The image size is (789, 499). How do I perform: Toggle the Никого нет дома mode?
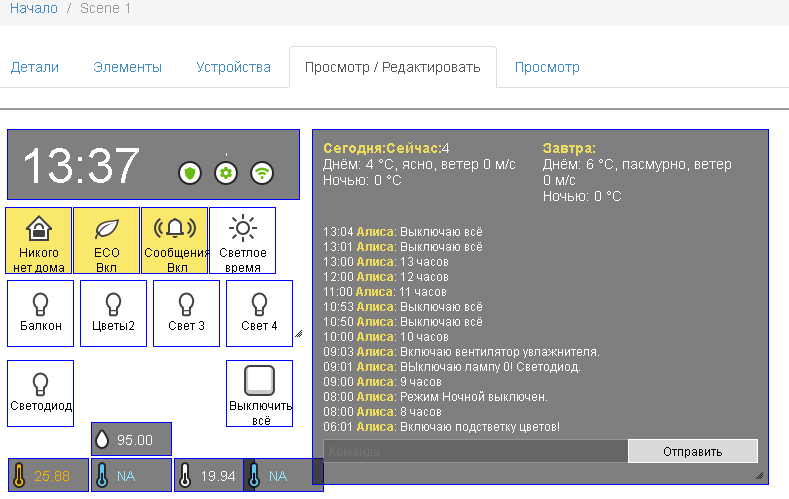coord(39,241)
